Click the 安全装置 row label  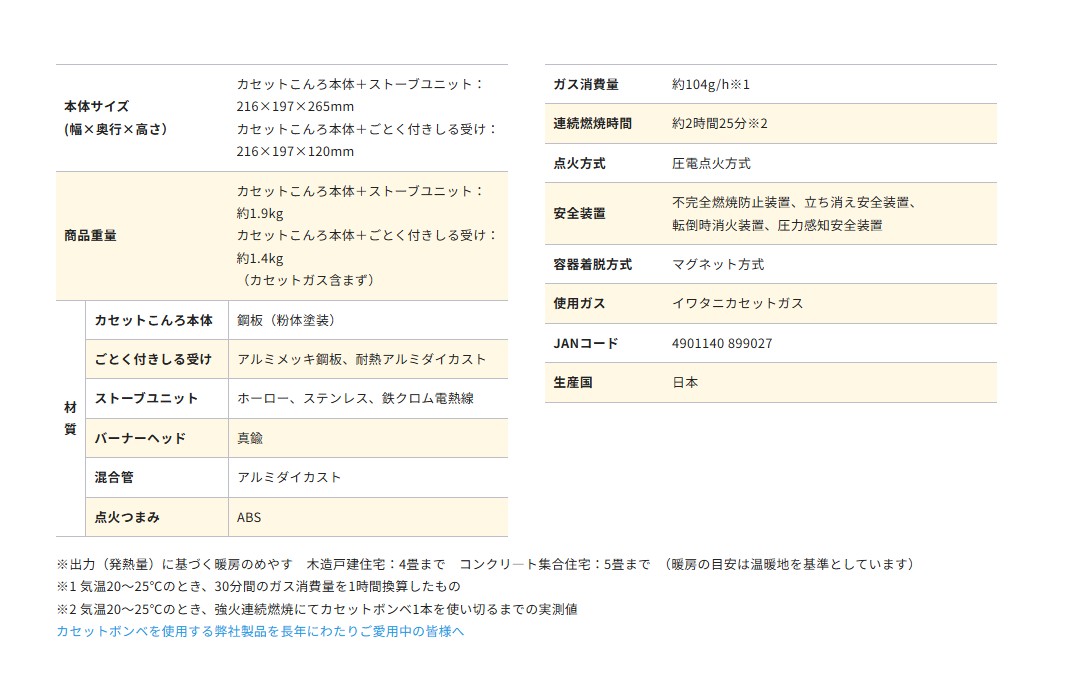tap(579, 213)
